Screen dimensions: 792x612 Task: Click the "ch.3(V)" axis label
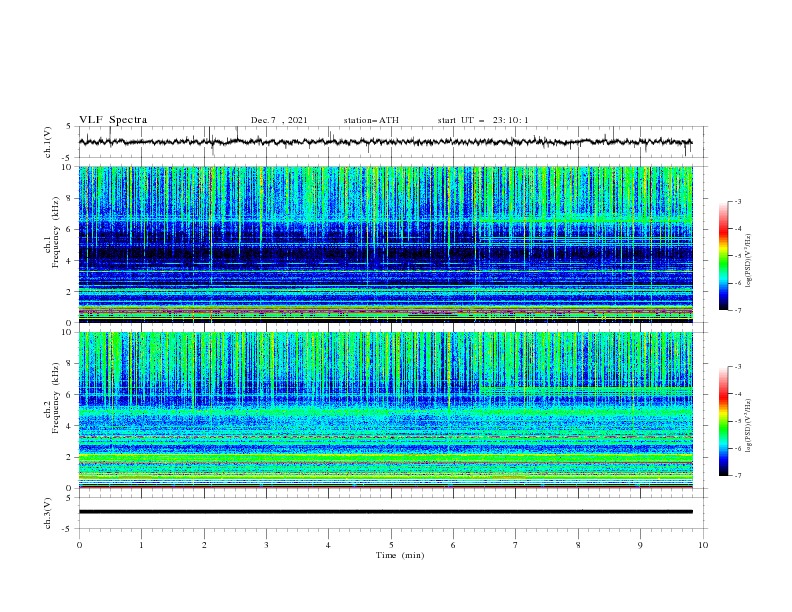[x=48, y=513]
